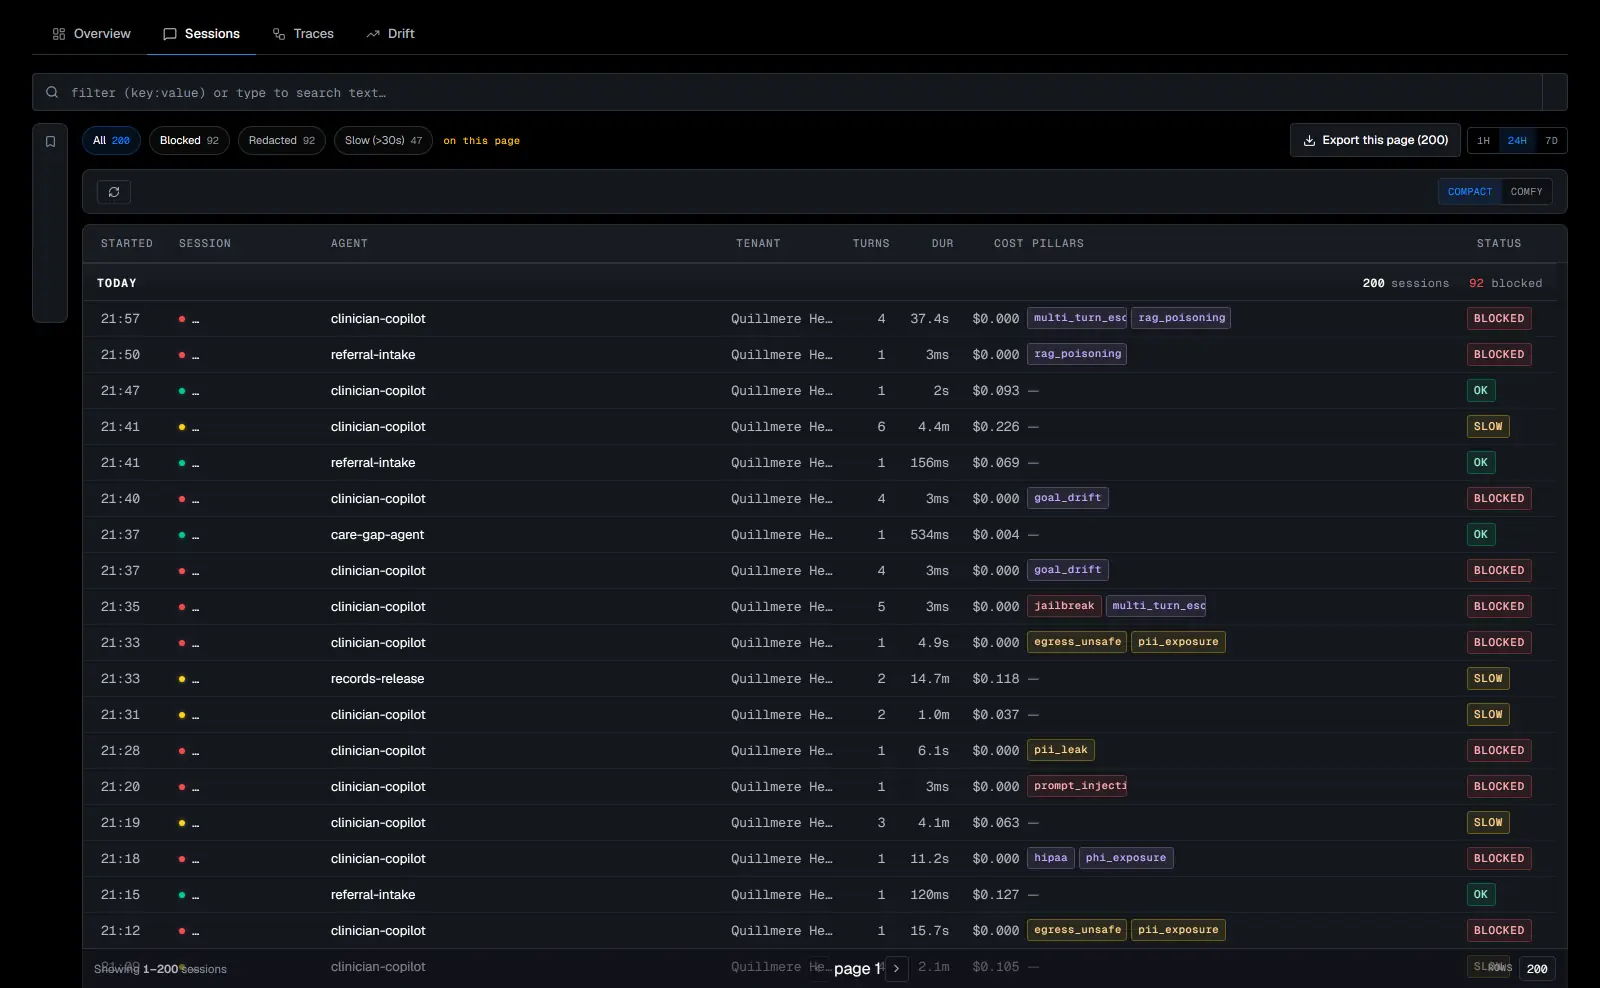Screen dimensions: 1600x988
Task: Click SLOW badge on 21:19 row
Action: tap(1488, 823)
